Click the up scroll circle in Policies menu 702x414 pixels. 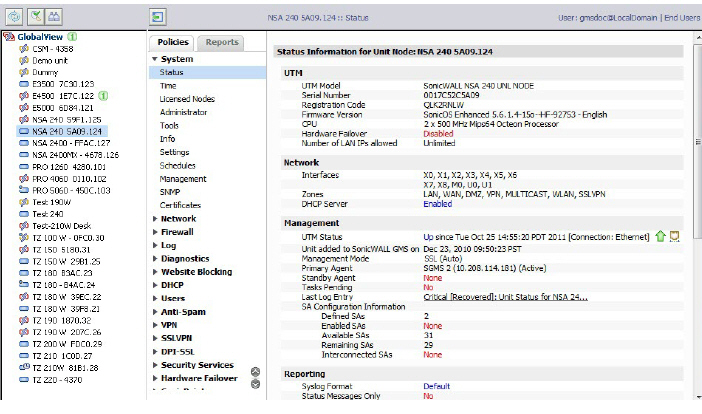pos(255,371)
